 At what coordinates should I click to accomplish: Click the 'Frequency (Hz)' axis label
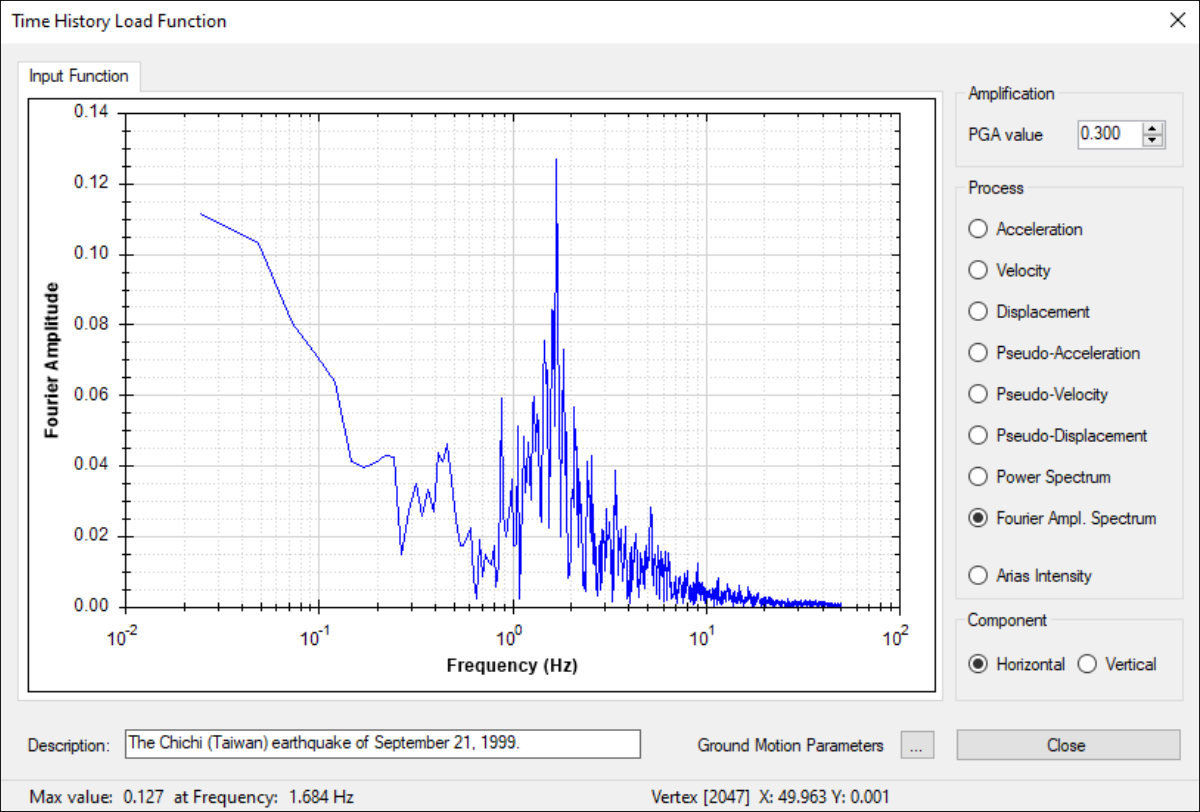[x=512, y=665]
